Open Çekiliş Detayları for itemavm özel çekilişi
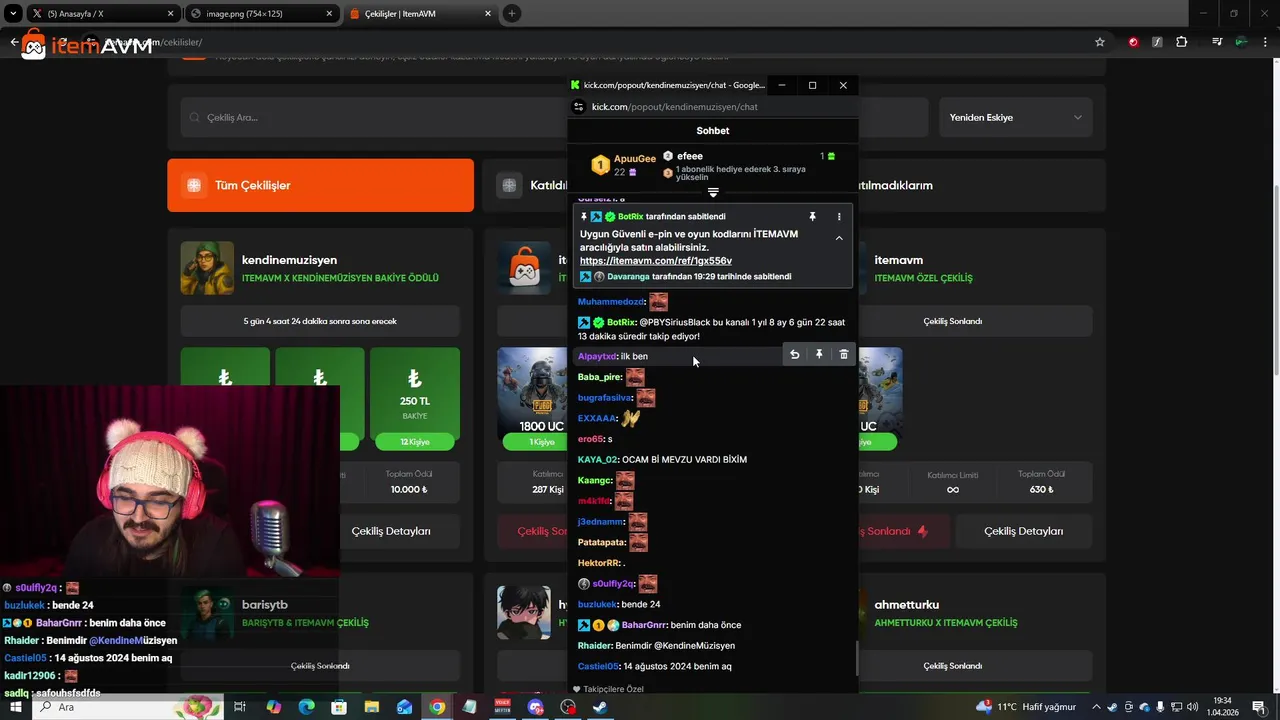This screenshot has width=1280, height=720. (x=1024, y=531)
